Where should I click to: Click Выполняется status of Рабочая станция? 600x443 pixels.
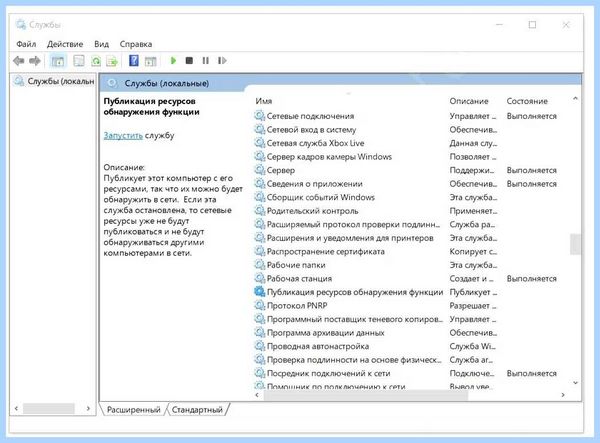coord(532,279)
